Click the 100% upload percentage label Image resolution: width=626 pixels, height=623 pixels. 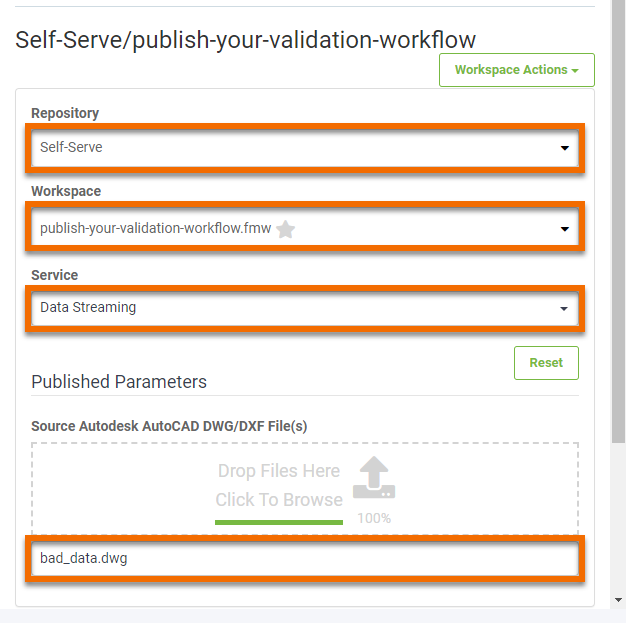pos(374,519)
